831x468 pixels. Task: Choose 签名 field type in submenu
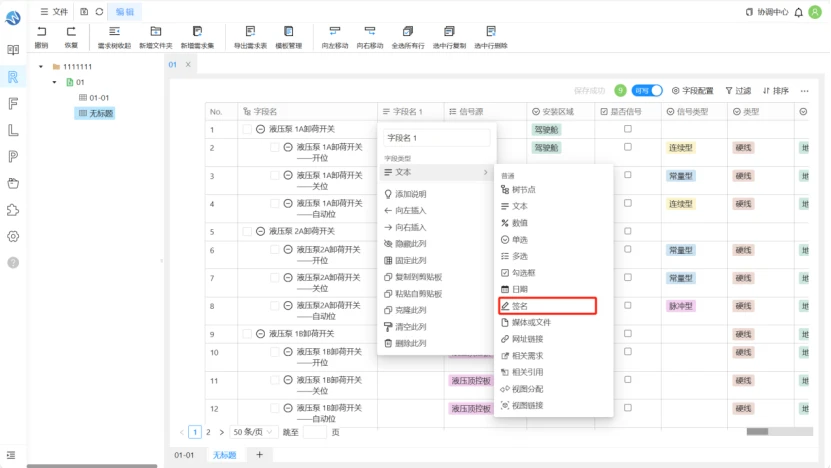547,306
